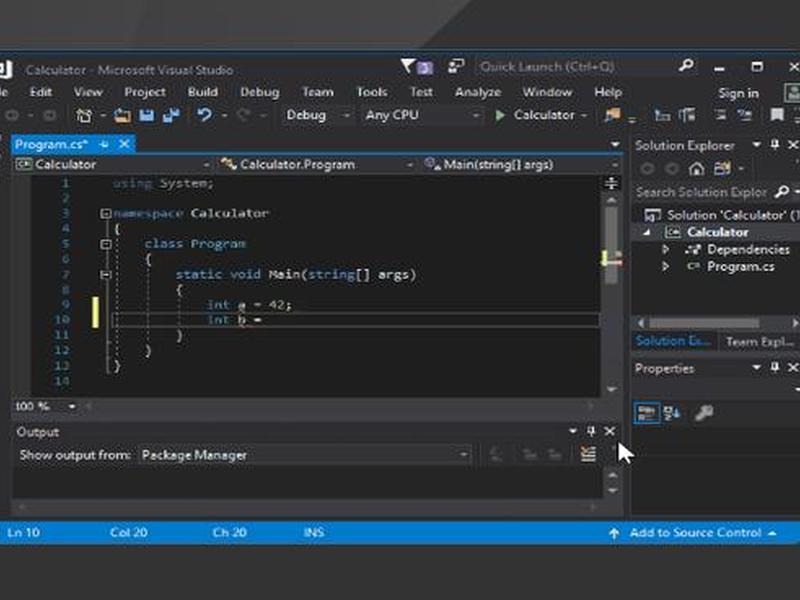This screenshot has width=800, height=600.
Task: Click the New Project toolbar icon
Action: [x=84, y=116]
